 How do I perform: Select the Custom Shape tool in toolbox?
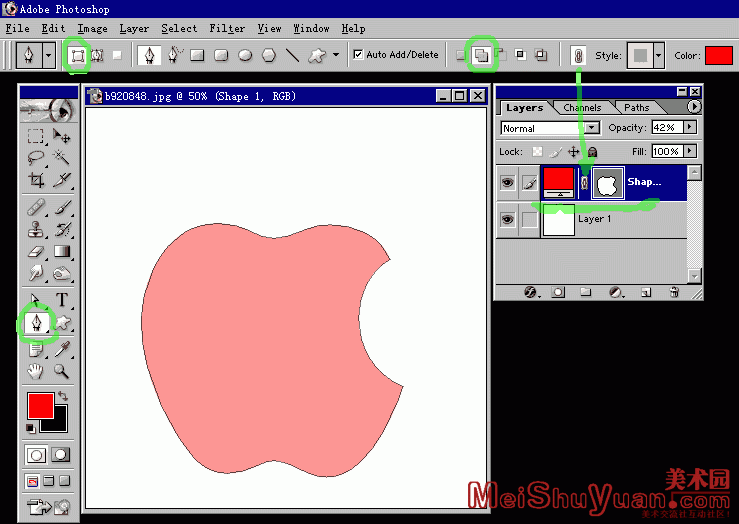[x=62, y=323]
